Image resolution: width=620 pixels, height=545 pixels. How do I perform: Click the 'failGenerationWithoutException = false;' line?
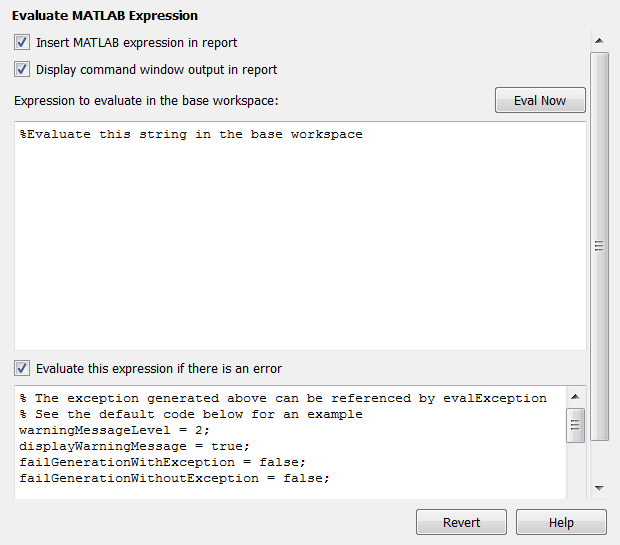point(174,478)
